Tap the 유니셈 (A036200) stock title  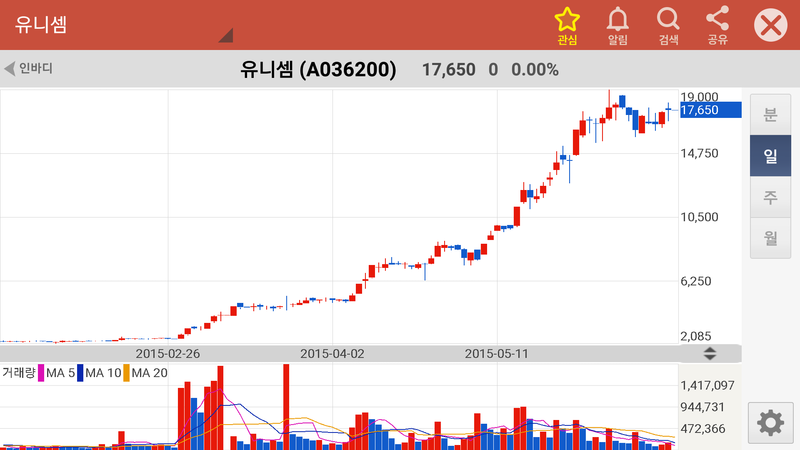[x=318, y=69]
